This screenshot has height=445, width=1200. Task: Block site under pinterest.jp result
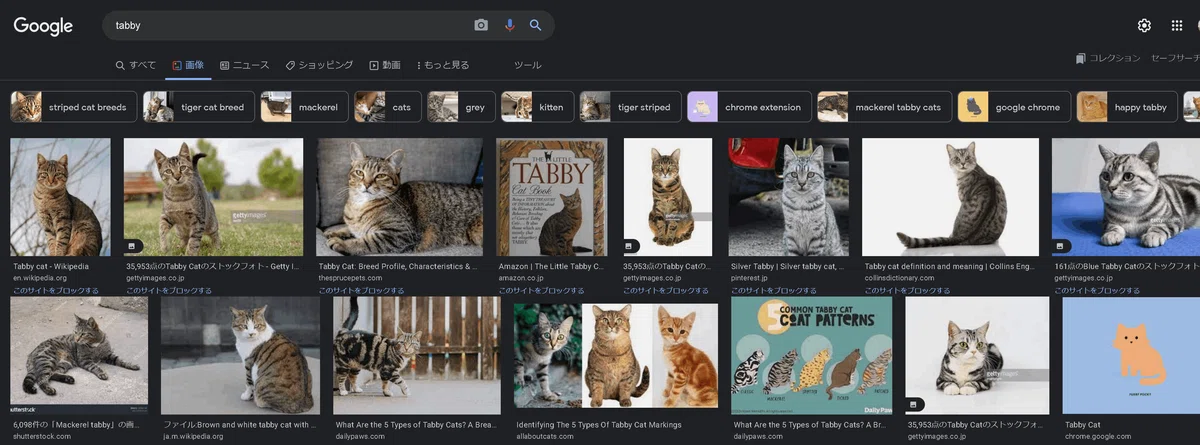coord(775,290)
